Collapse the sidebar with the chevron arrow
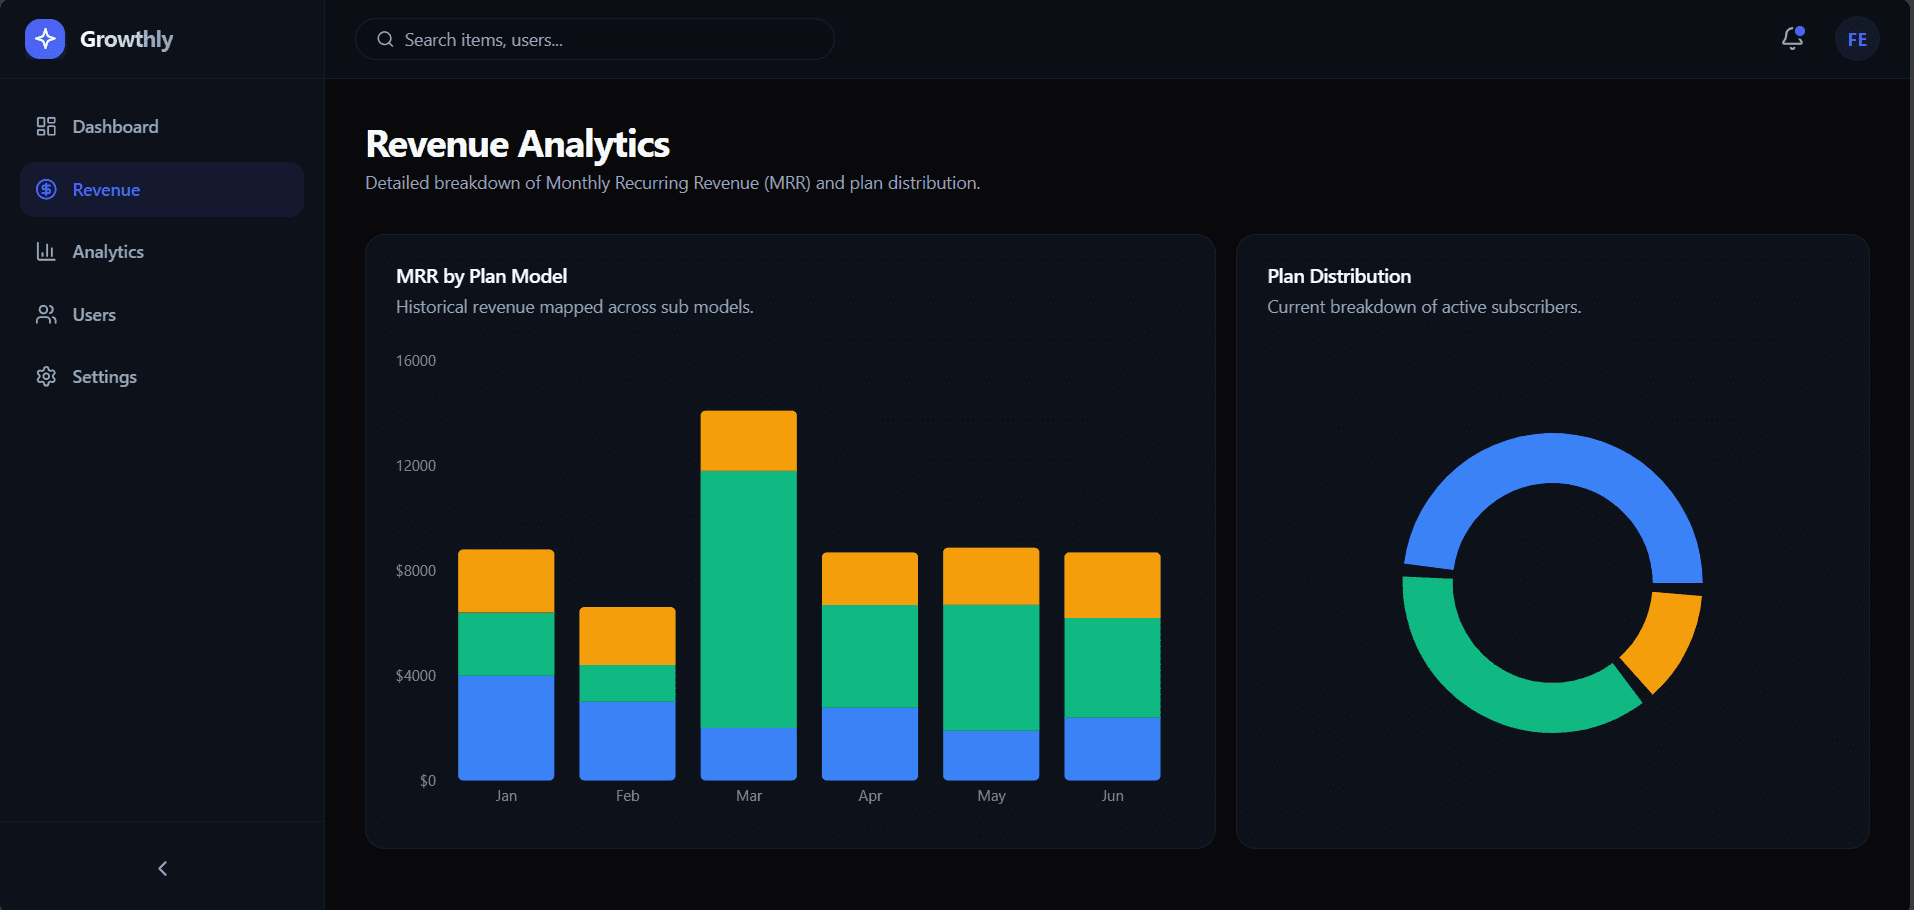This screenshot has width=1914, height=910. point(163,868)
